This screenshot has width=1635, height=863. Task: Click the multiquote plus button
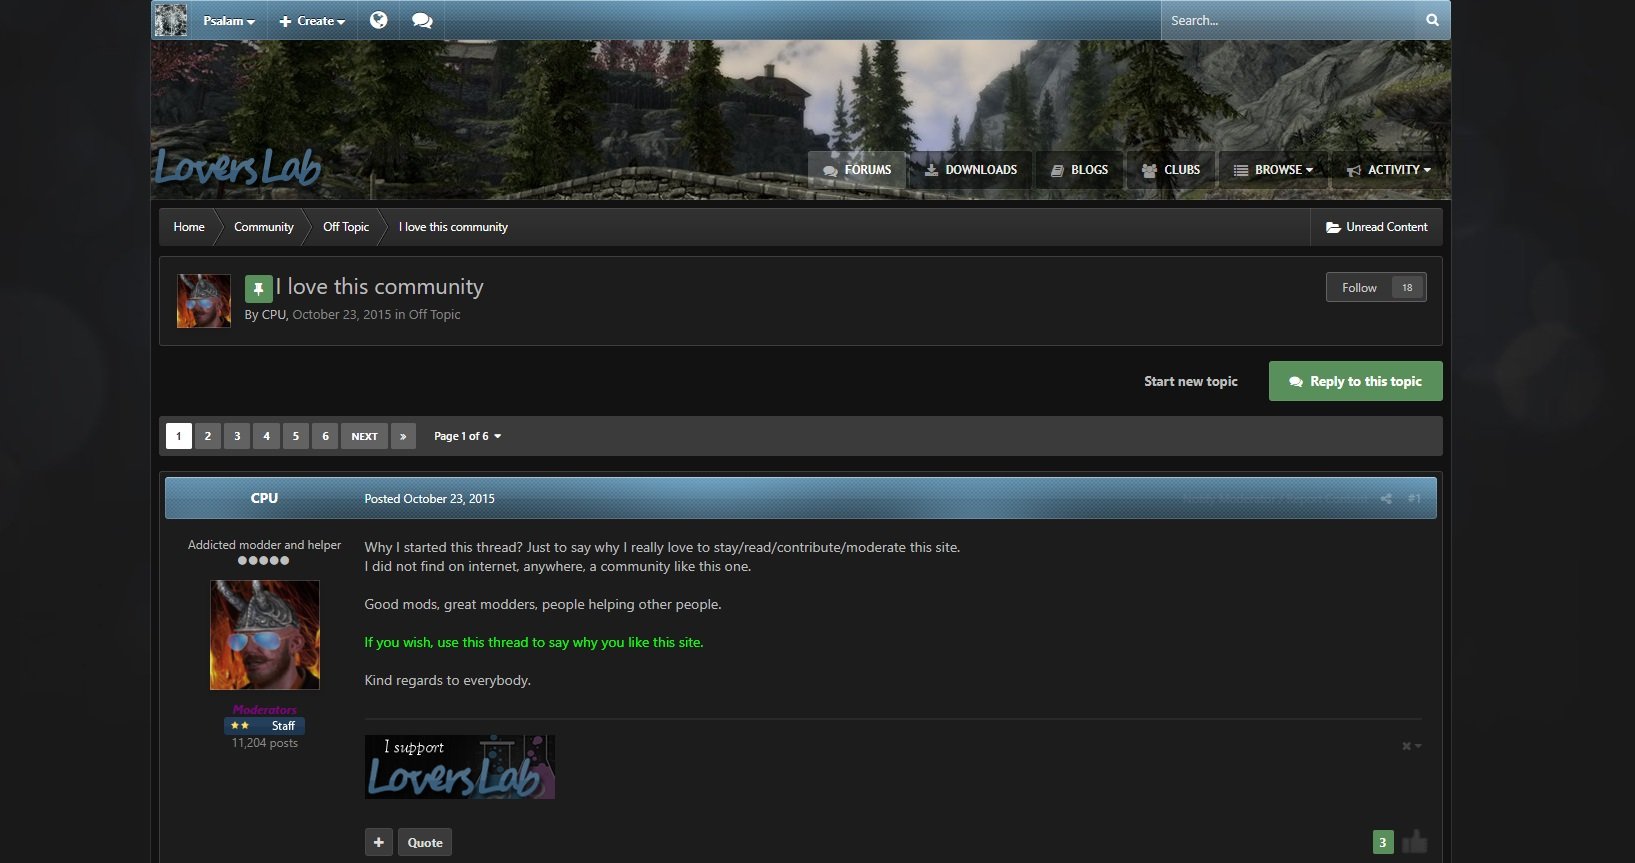[x=379, y=842]
